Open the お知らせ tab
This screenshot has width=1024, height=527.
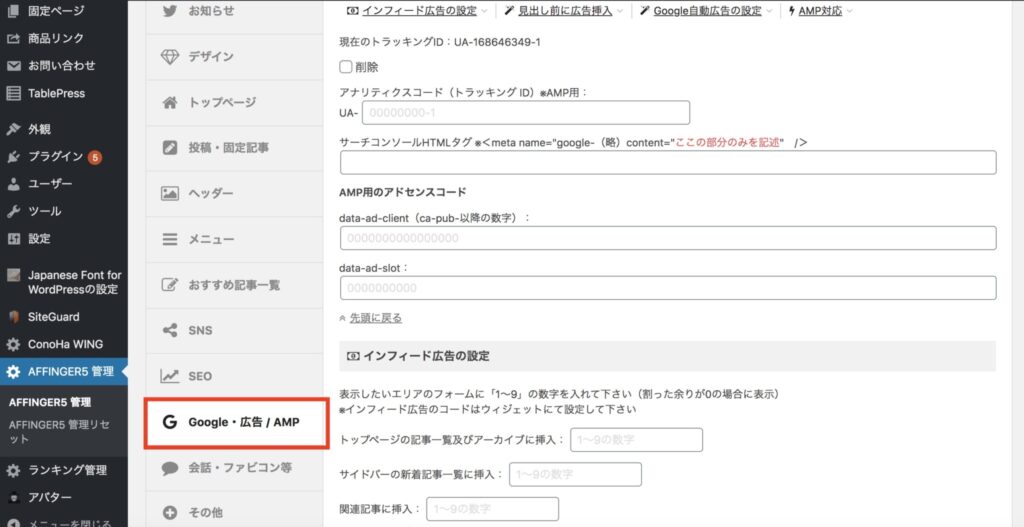pos(234,11)
